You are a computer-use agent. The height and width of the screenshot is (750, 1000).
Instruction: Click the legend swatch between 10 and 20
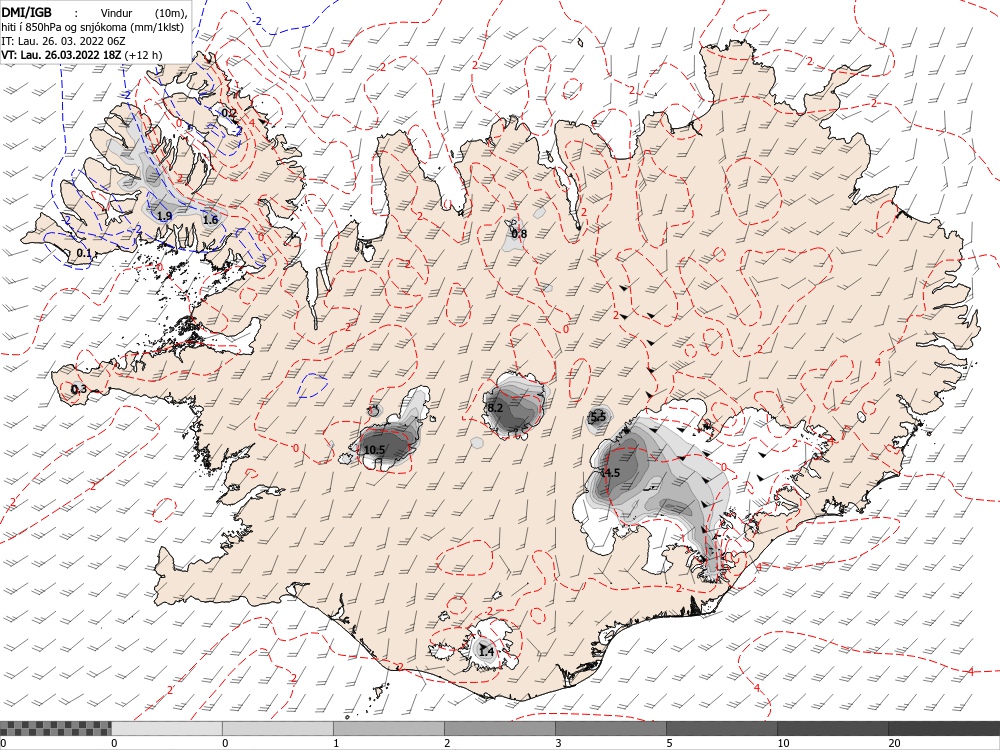pyautogui.click(x=832, y=728)
